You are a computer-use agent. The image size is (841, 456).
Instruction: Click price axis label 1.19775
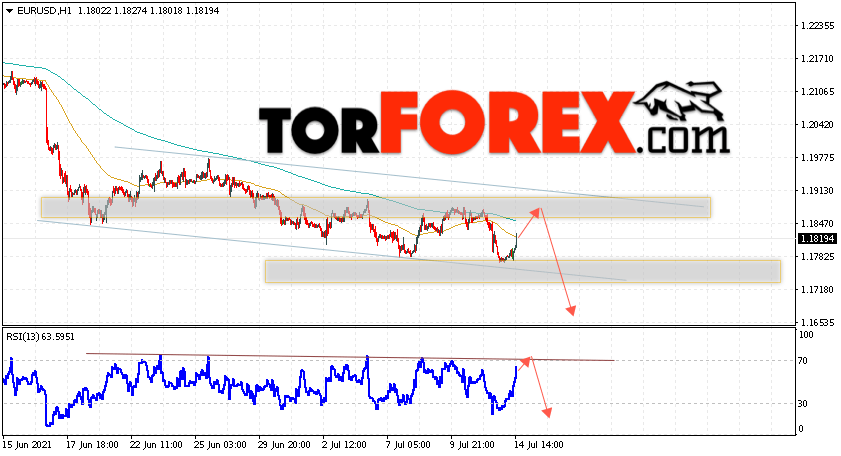coord(817,158)
